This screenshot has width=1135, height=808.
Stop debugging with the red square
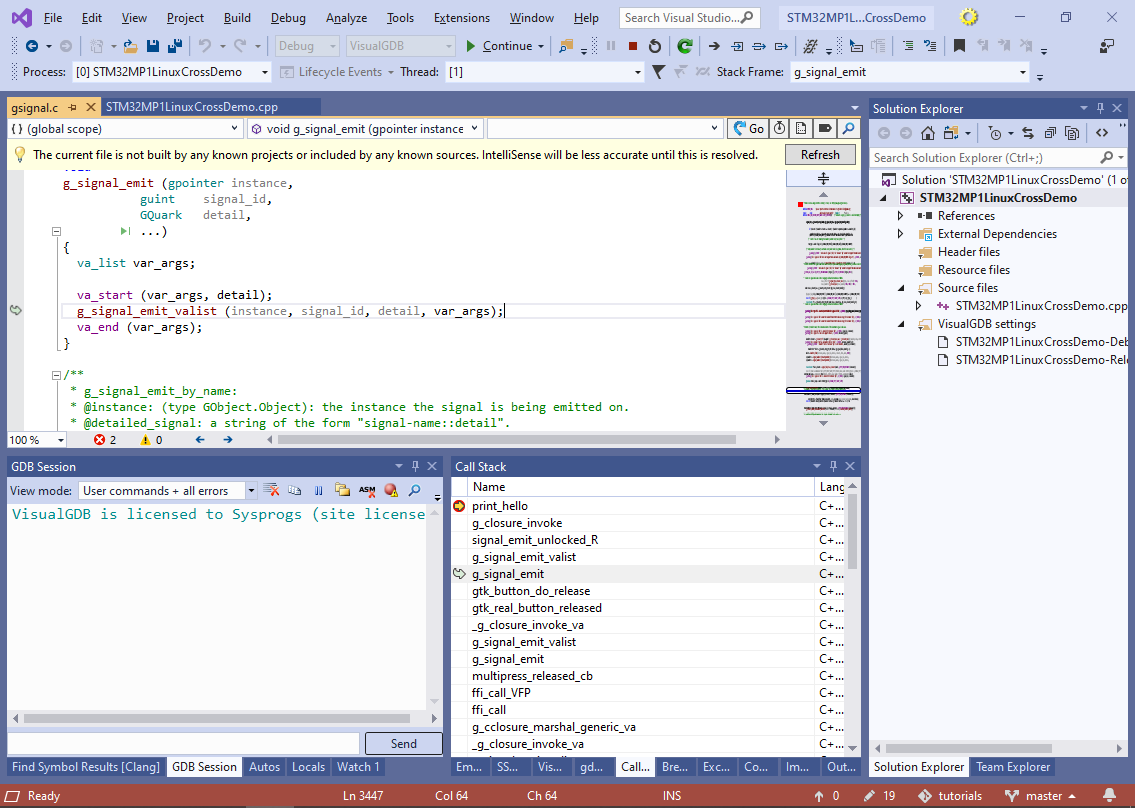point(633,46)
